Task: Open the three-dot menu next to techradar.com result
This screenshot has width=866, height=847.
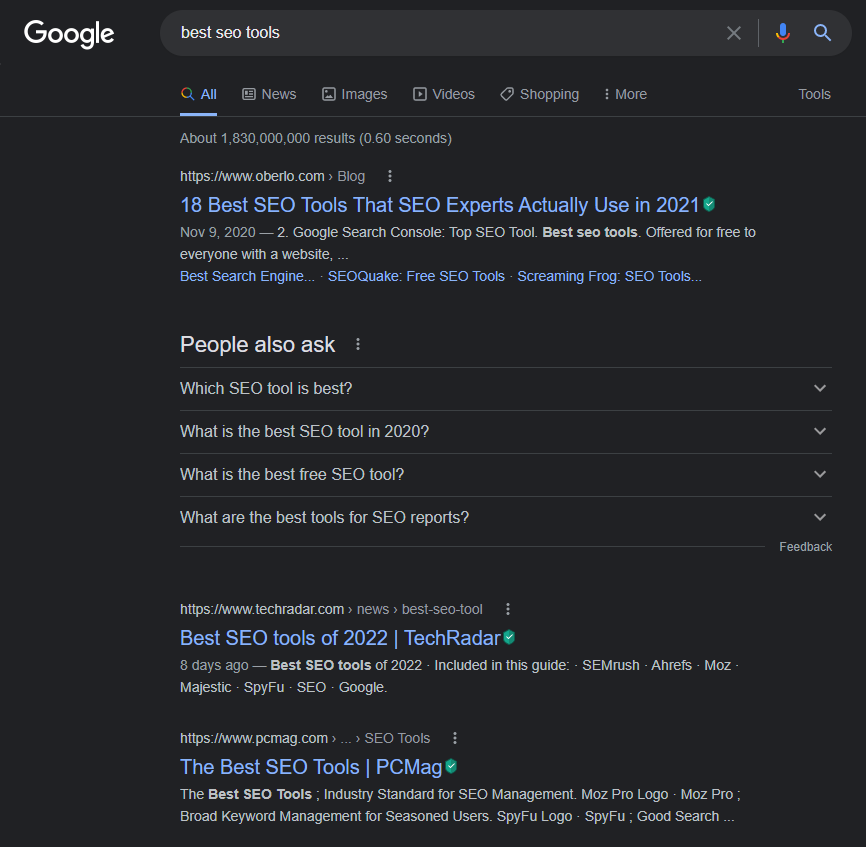Action: coord(508,609)
